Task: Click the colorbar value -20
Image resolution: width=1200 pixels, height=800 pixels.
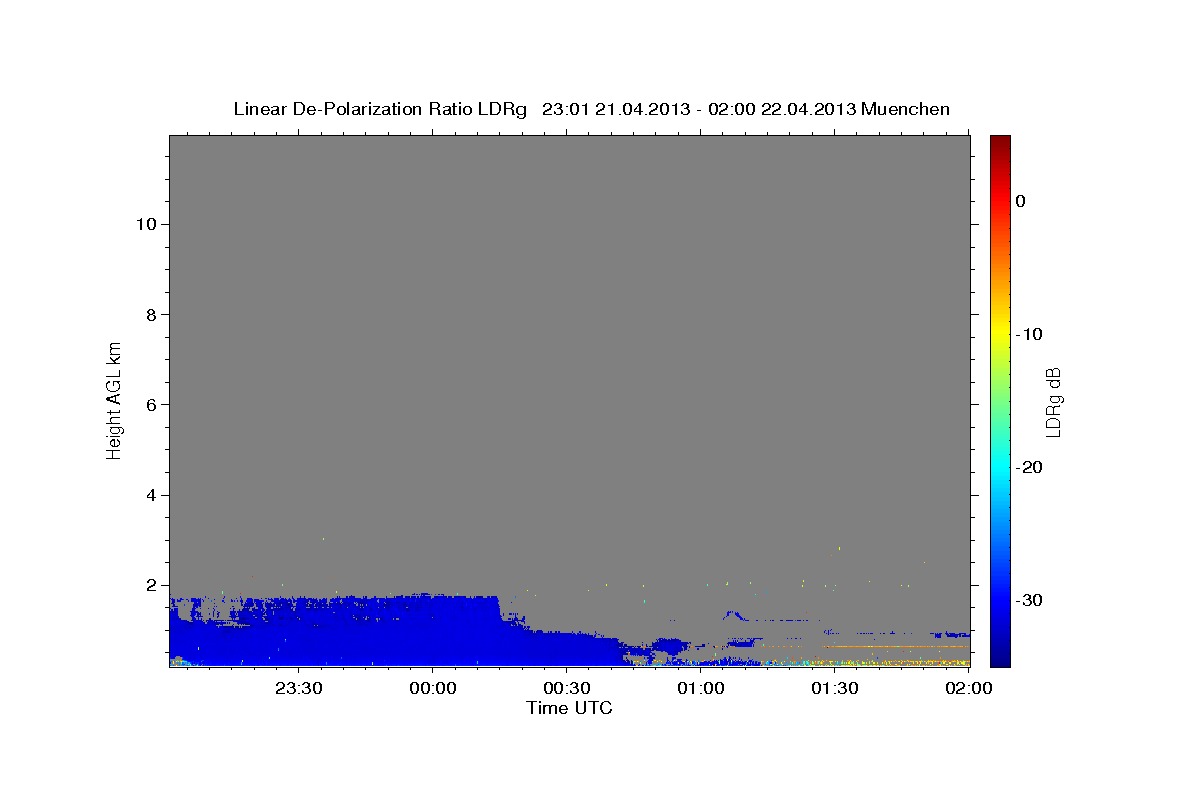Action: [1029, 467]
